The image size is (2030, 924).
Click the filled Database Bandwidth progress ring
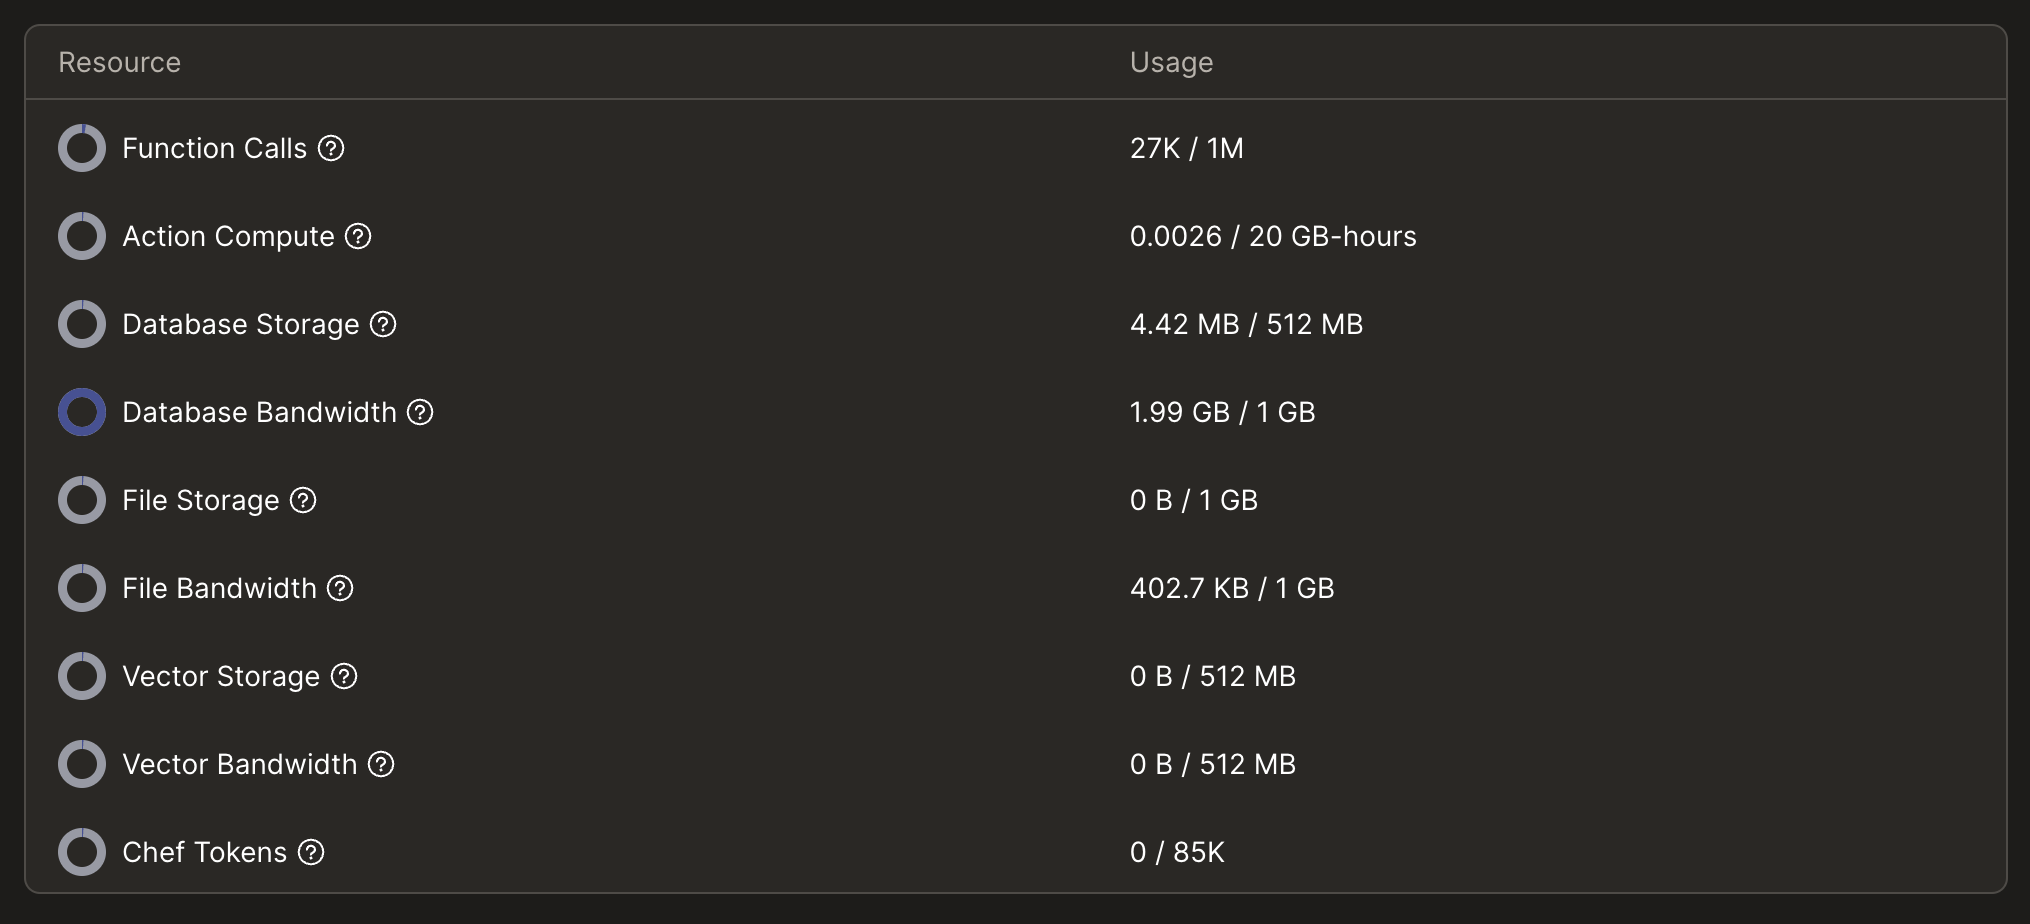[82, 412]
